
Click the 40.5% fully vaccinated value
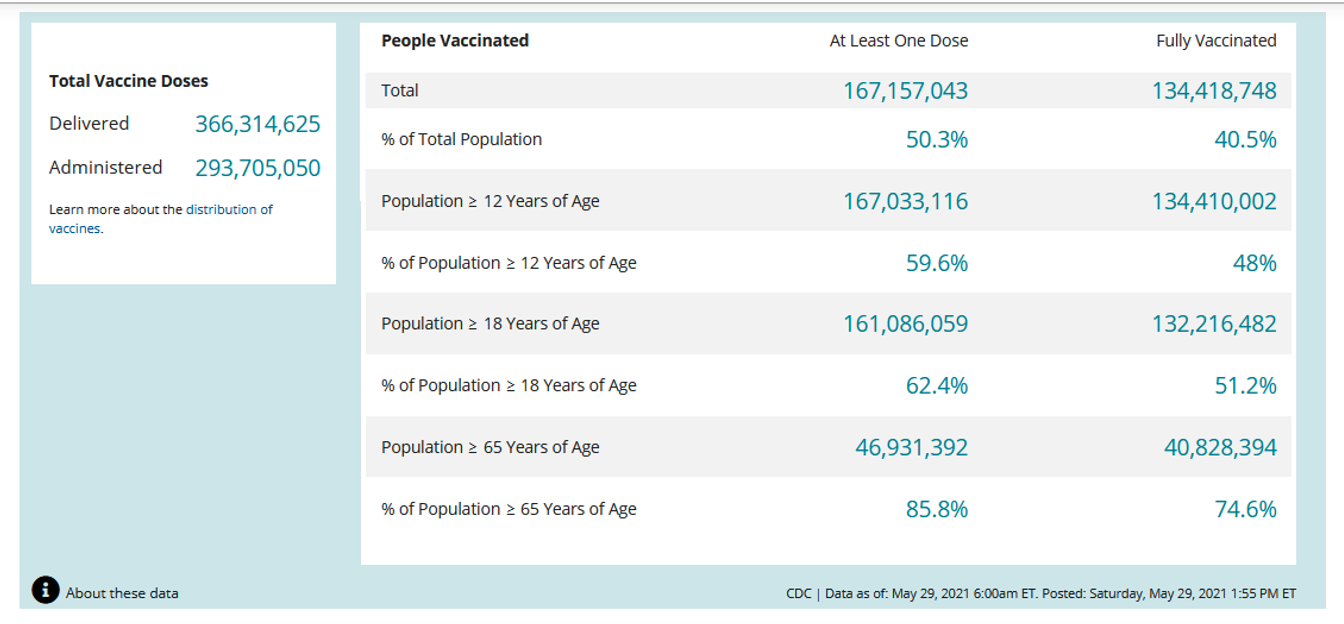(1246, 140)
